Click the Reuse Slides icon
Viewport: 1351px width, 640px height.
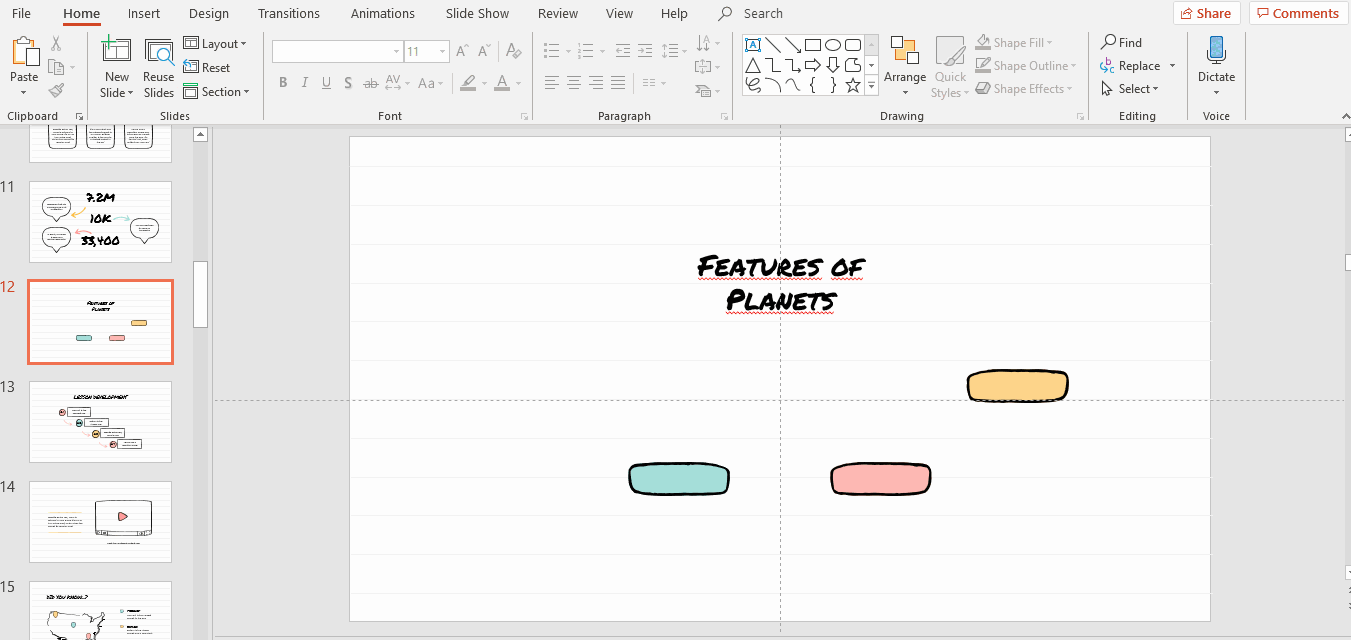click(x=158, y=53)
